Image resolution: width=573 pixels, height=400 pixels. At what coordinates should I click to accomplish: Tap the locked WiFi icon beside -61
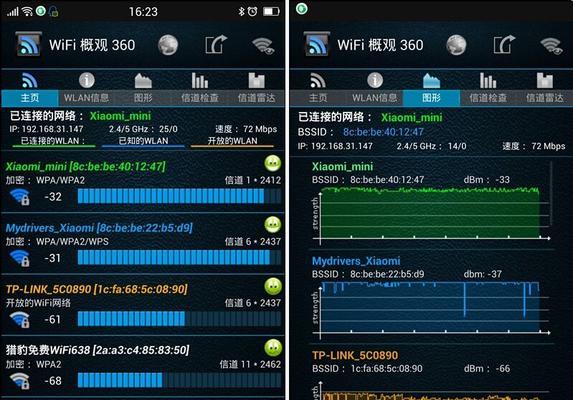point(20,320)
